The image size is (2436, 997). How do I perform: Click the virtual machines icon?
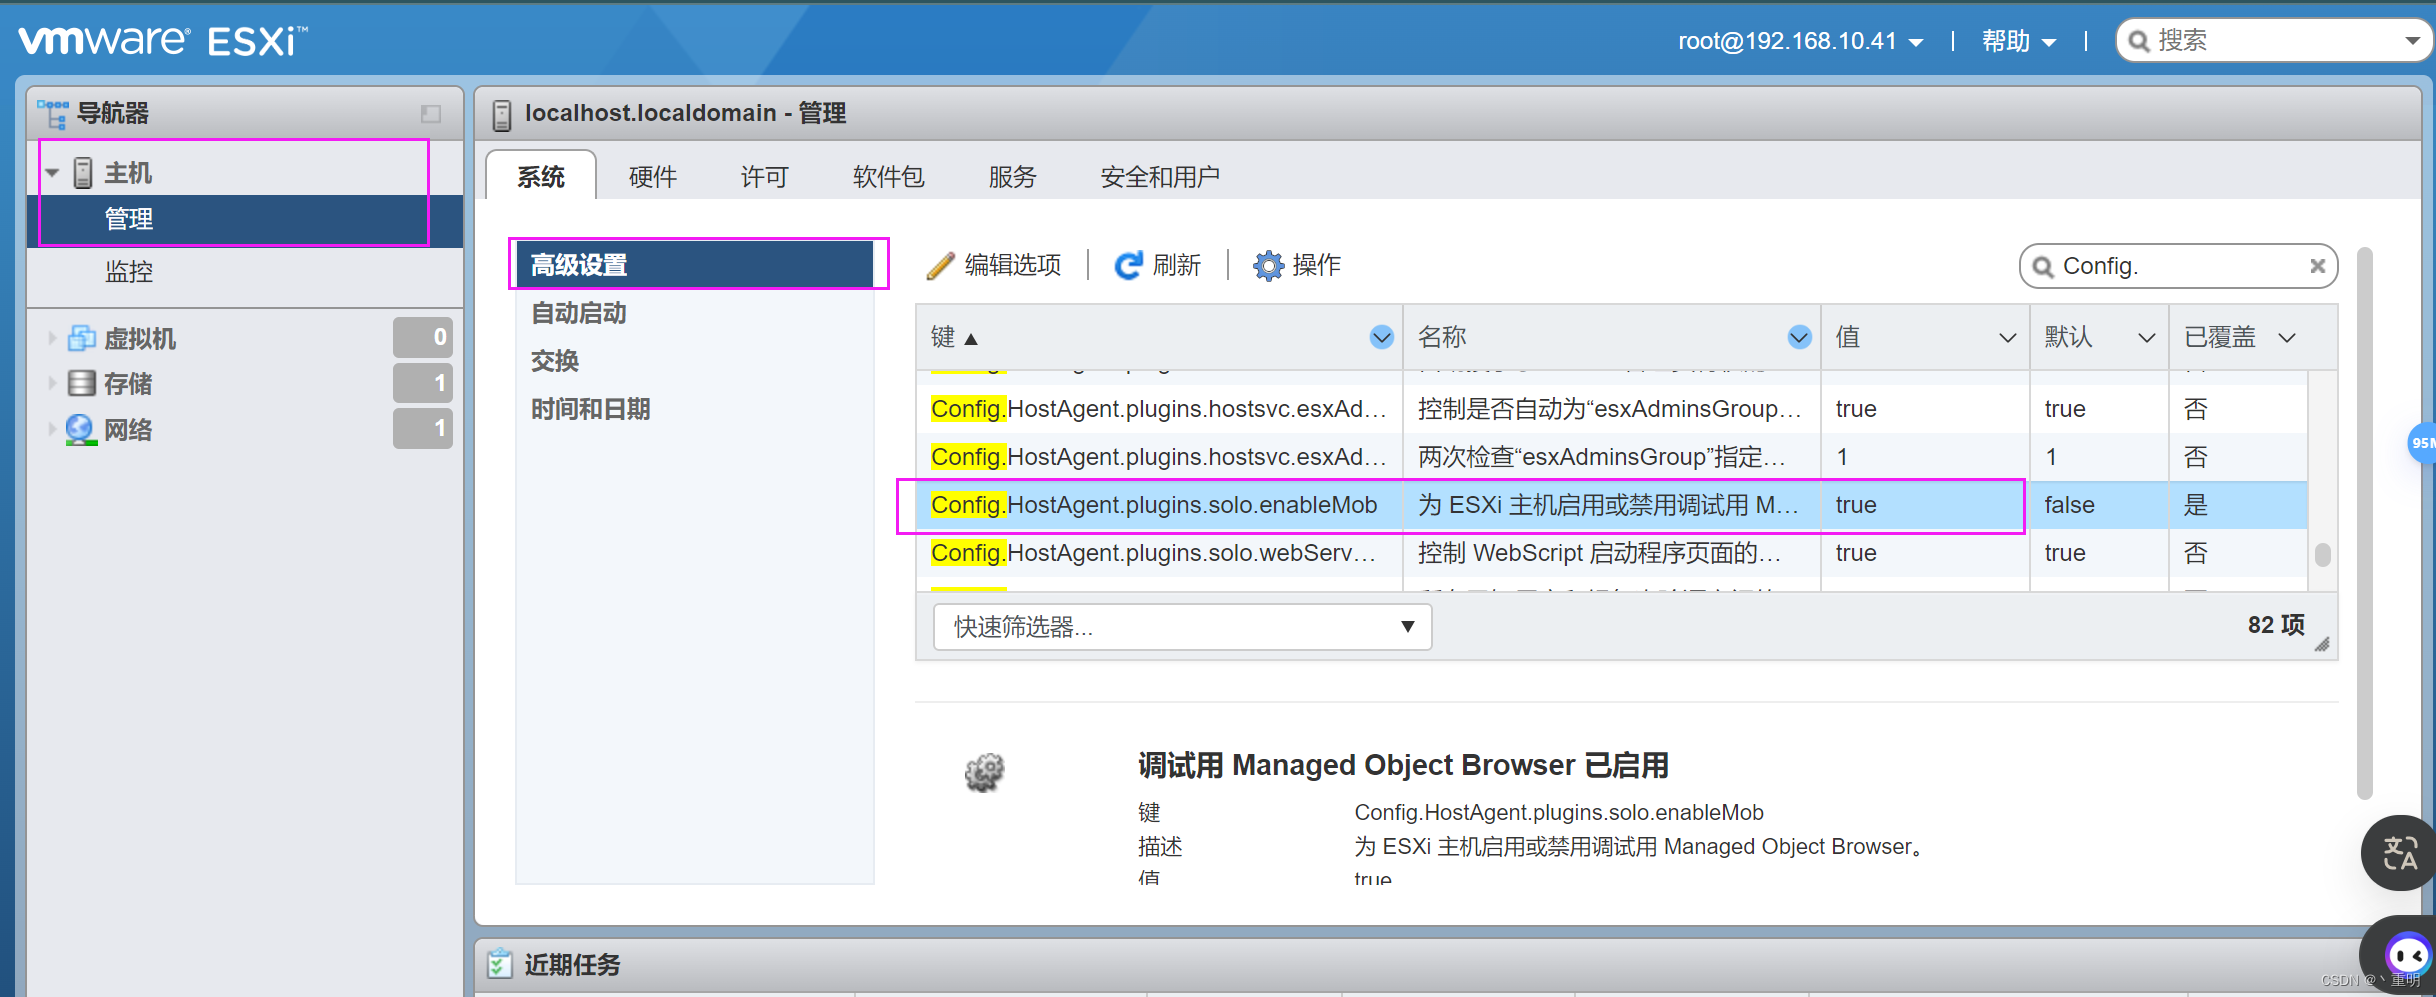[81, 338]
